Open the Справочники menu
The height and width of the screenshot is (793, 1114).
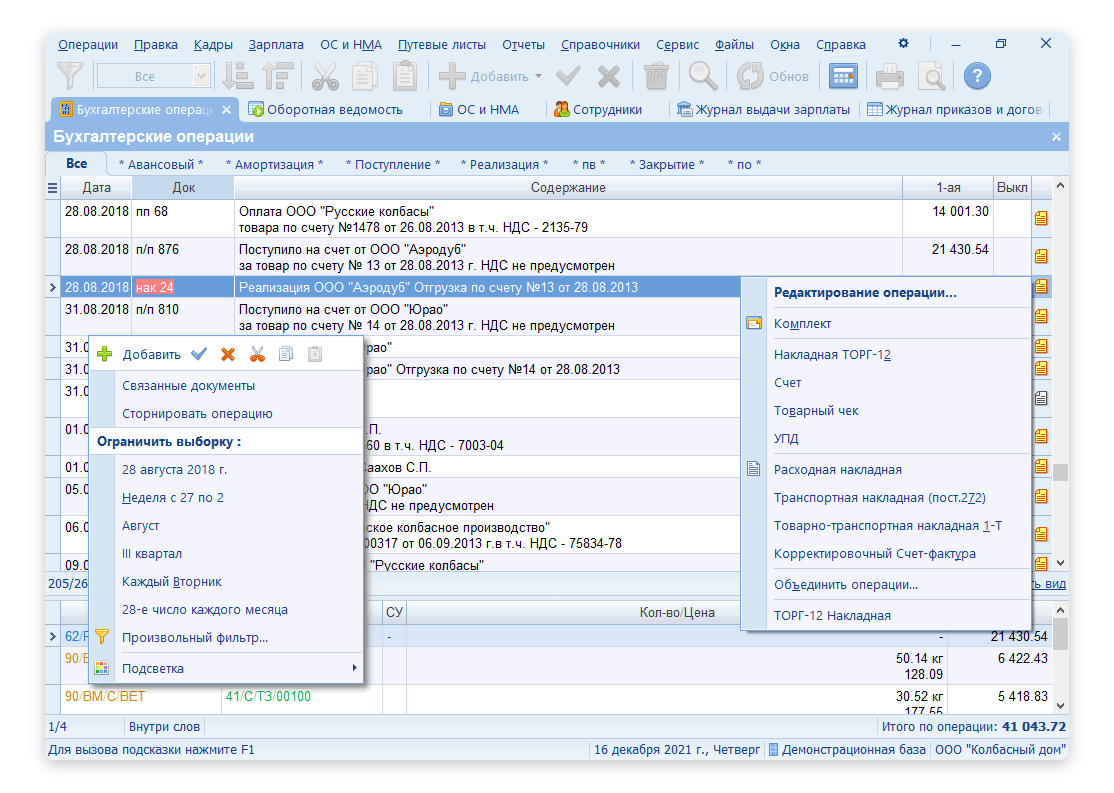pos(600,44)
